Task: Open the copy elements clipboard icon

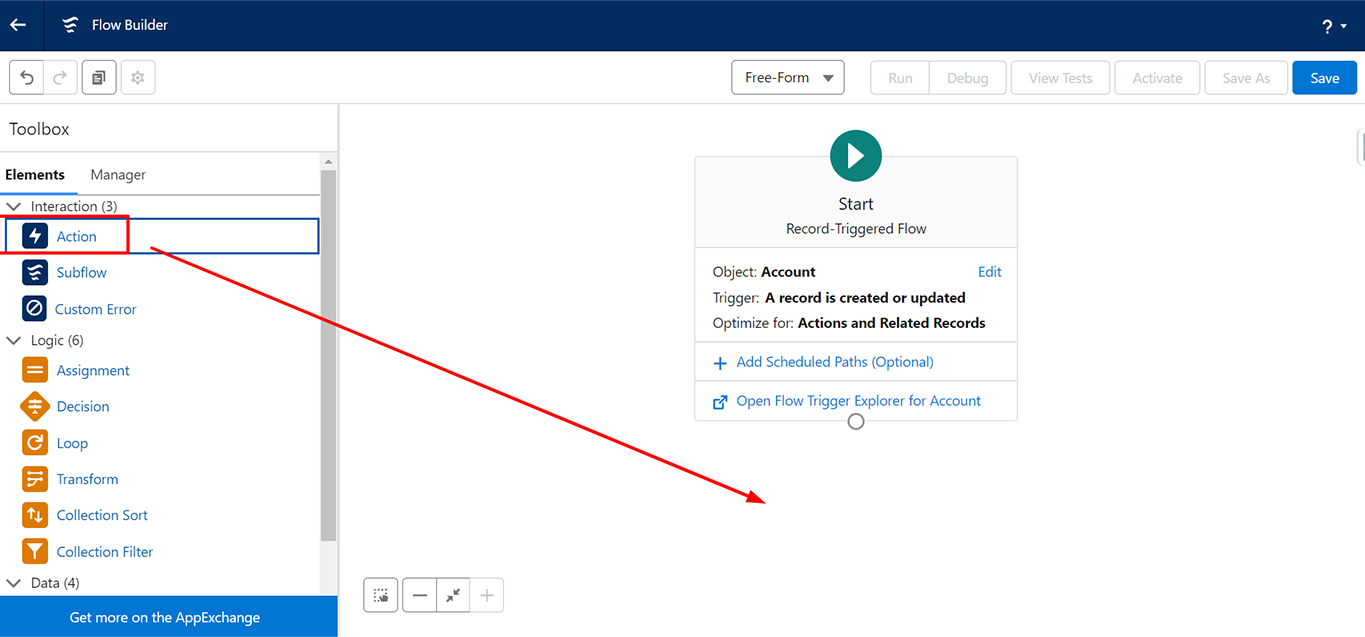Action: click(x=99, y=78)
